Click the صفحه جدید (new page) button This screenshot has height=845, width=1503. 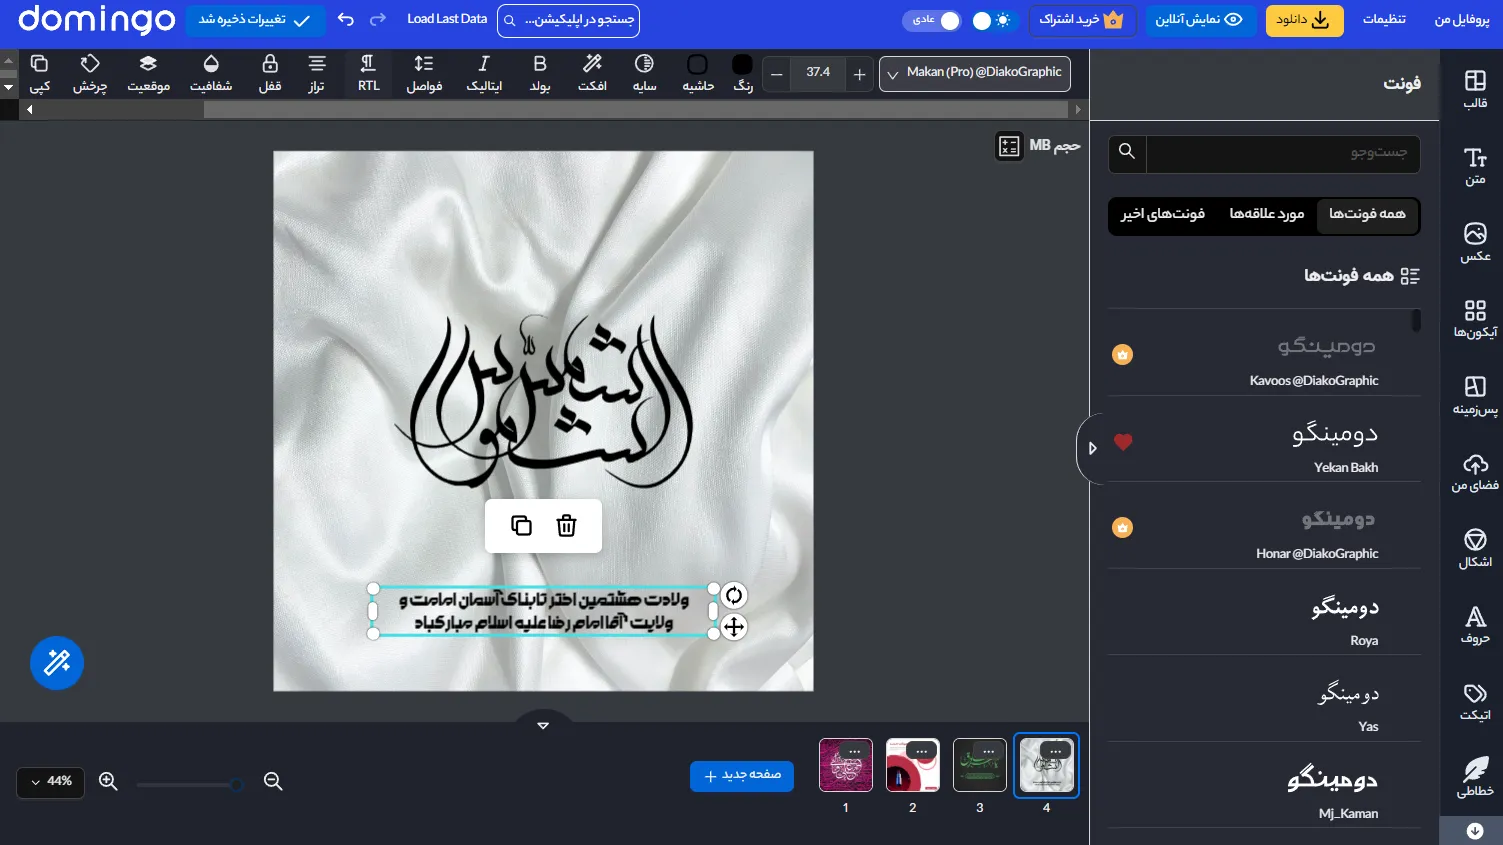[742, 776]
